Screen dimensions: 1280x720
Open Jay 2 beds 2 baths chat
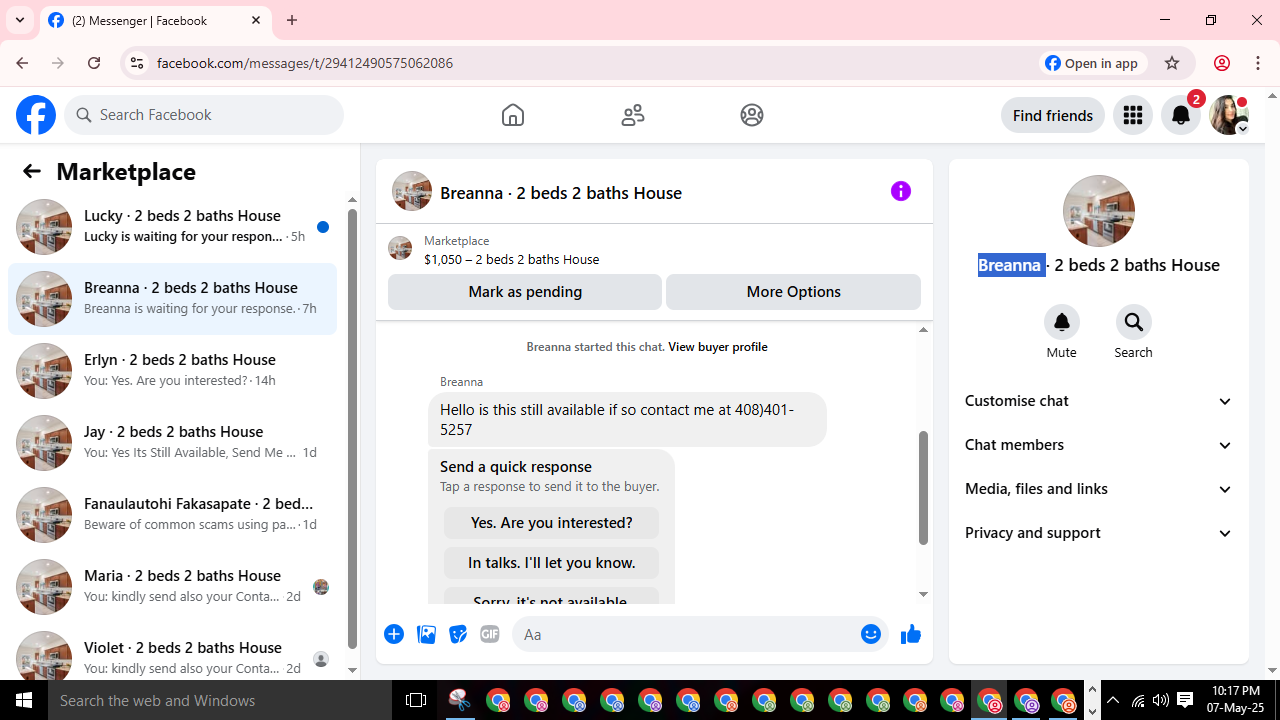pos(172,443)
